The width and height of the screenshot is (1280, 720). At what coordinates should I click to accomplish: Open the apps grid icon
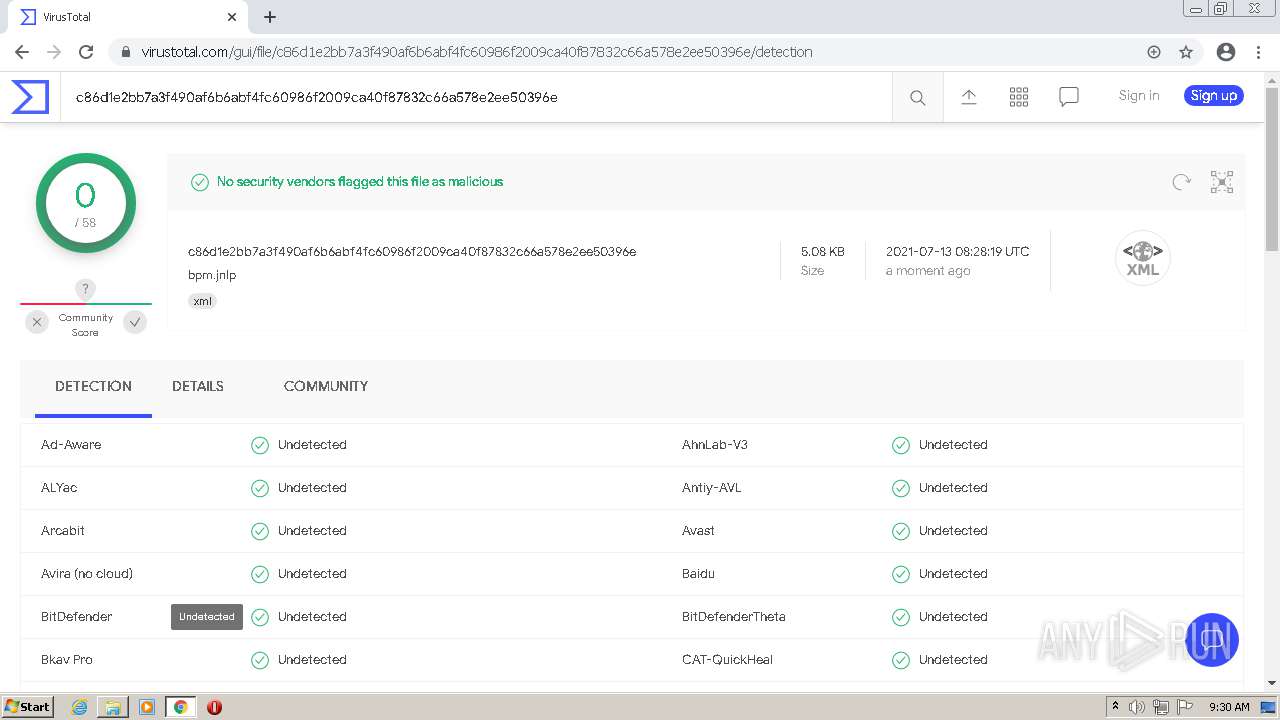tap(1019, 97)
